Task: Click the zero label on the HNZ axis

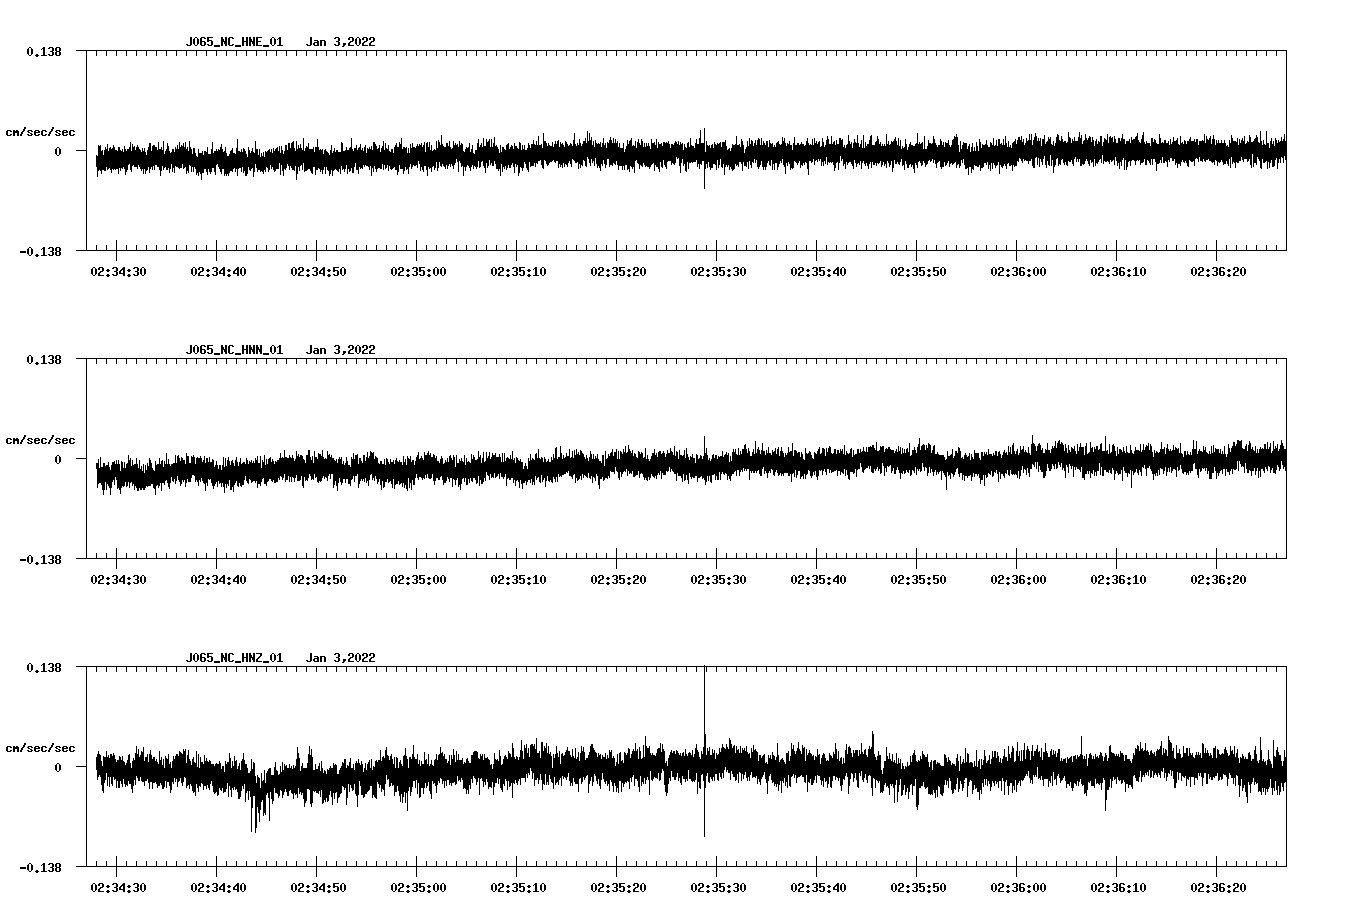Action: (x=58, y=768)
